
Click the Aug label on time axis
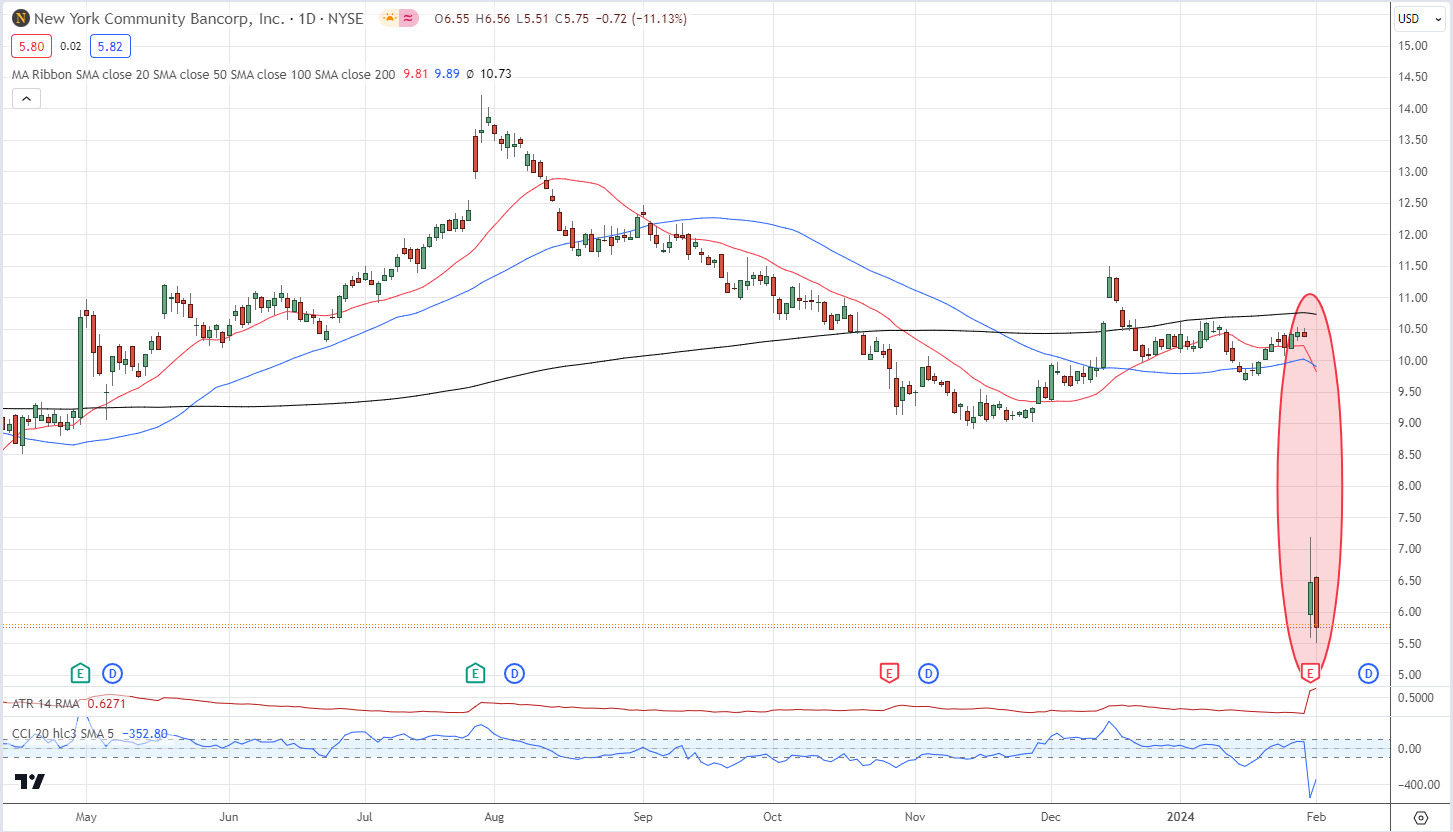(494, 816)
